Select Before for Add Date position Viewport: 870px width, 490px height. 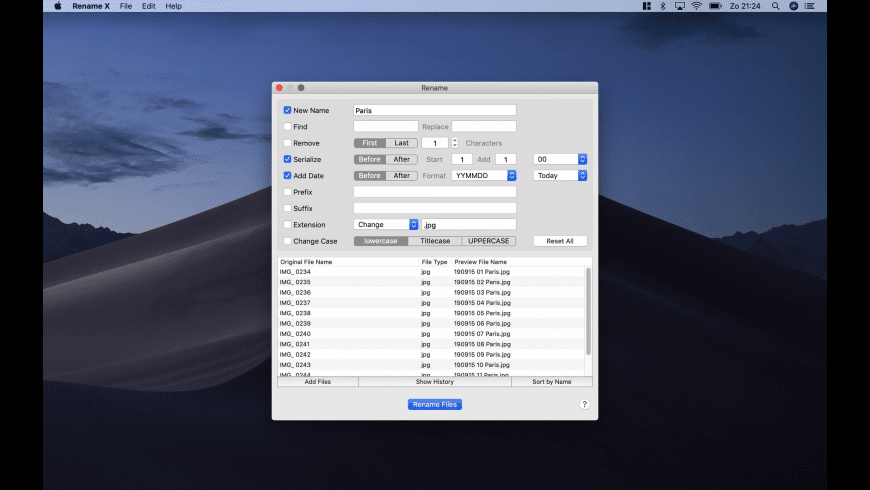point(370,175)
